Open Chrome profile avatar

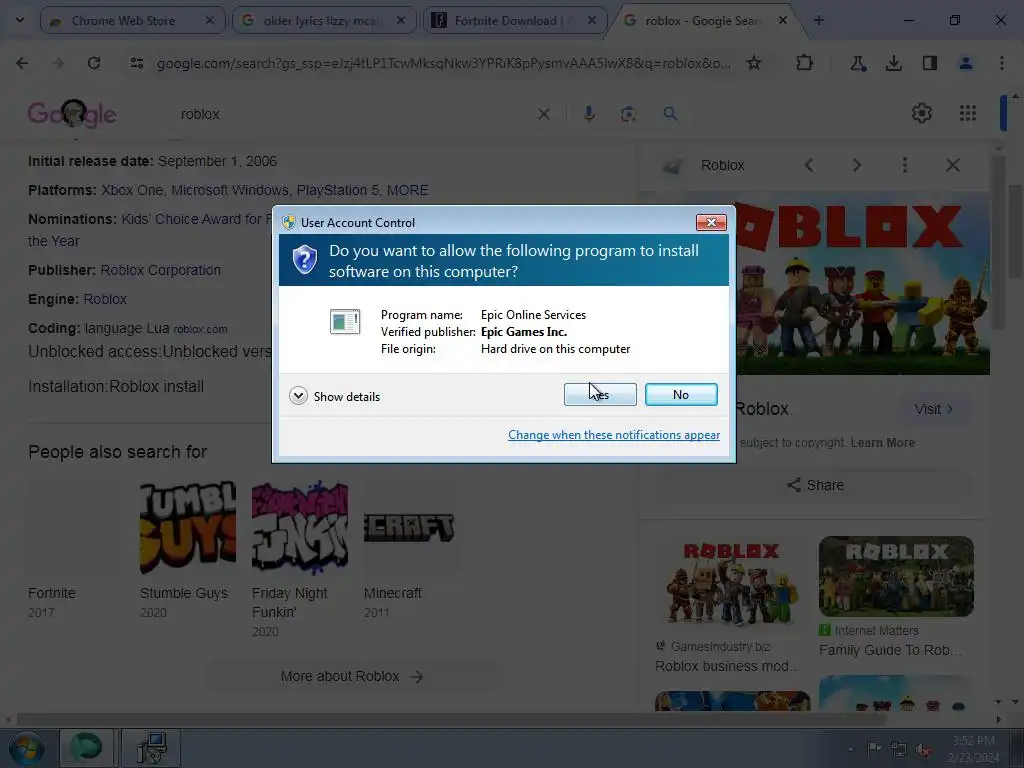coord(965,63)
